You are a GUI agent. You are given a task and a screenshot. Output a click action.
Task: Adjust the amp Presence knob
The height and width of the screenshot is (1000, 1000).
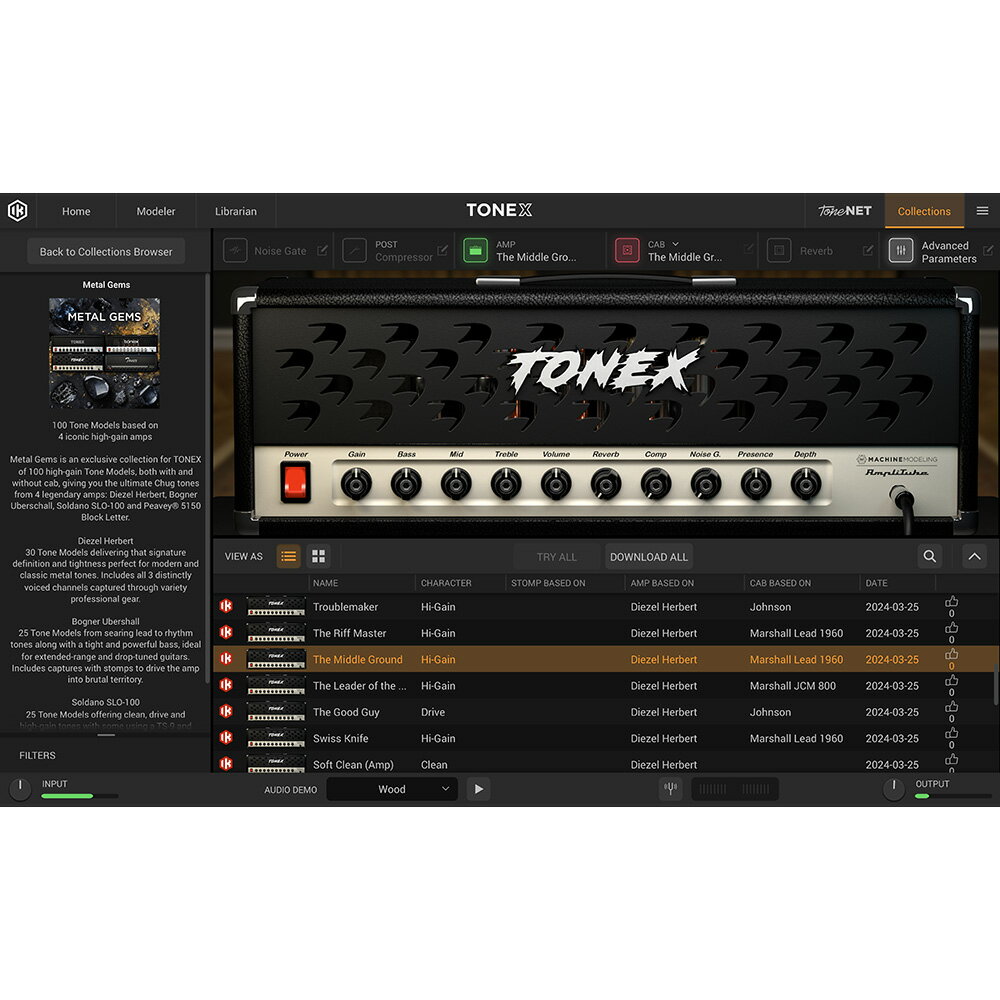pos(756,483)
